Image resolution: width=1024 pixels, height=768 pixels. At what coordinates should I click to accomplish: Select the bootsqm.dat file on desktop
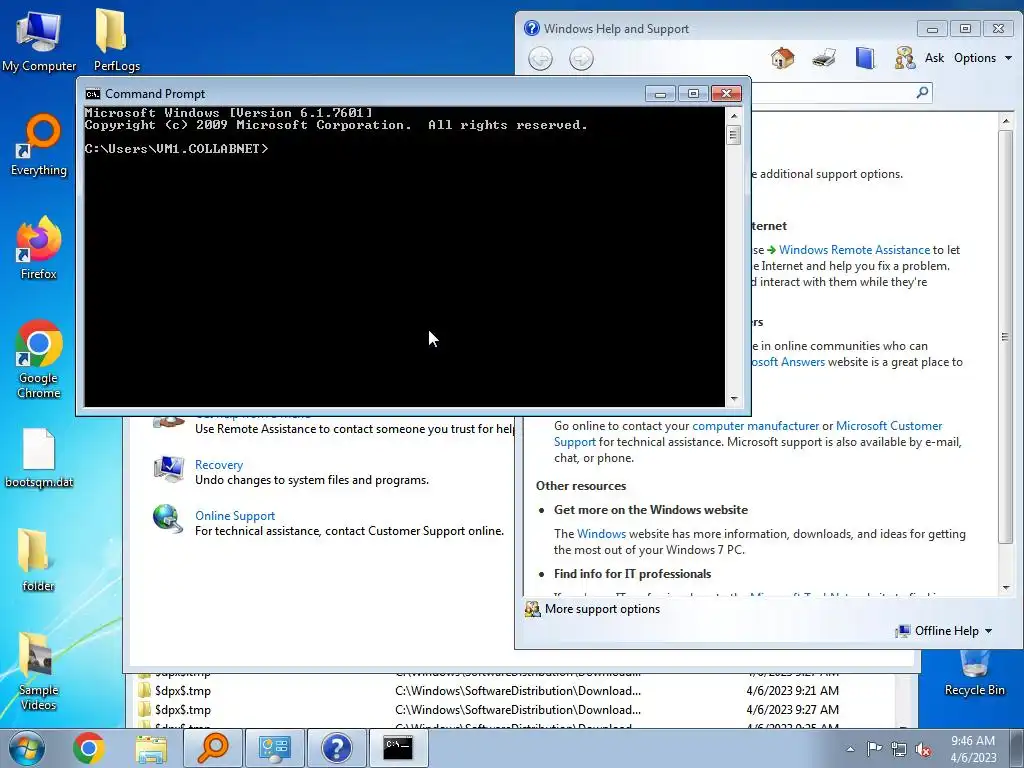[39, 458]
